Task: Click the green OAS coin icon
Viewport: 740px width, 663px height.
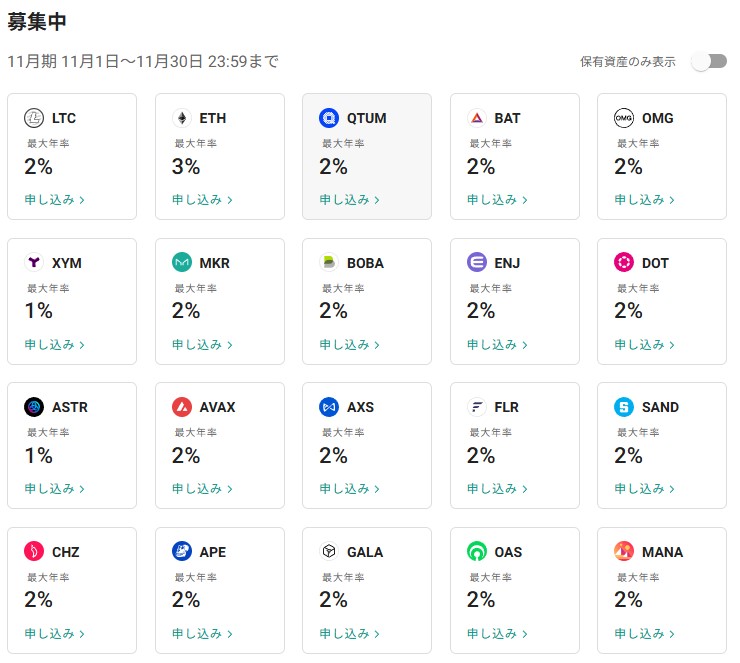Action: pyautogui.click(x=477, y=551)
